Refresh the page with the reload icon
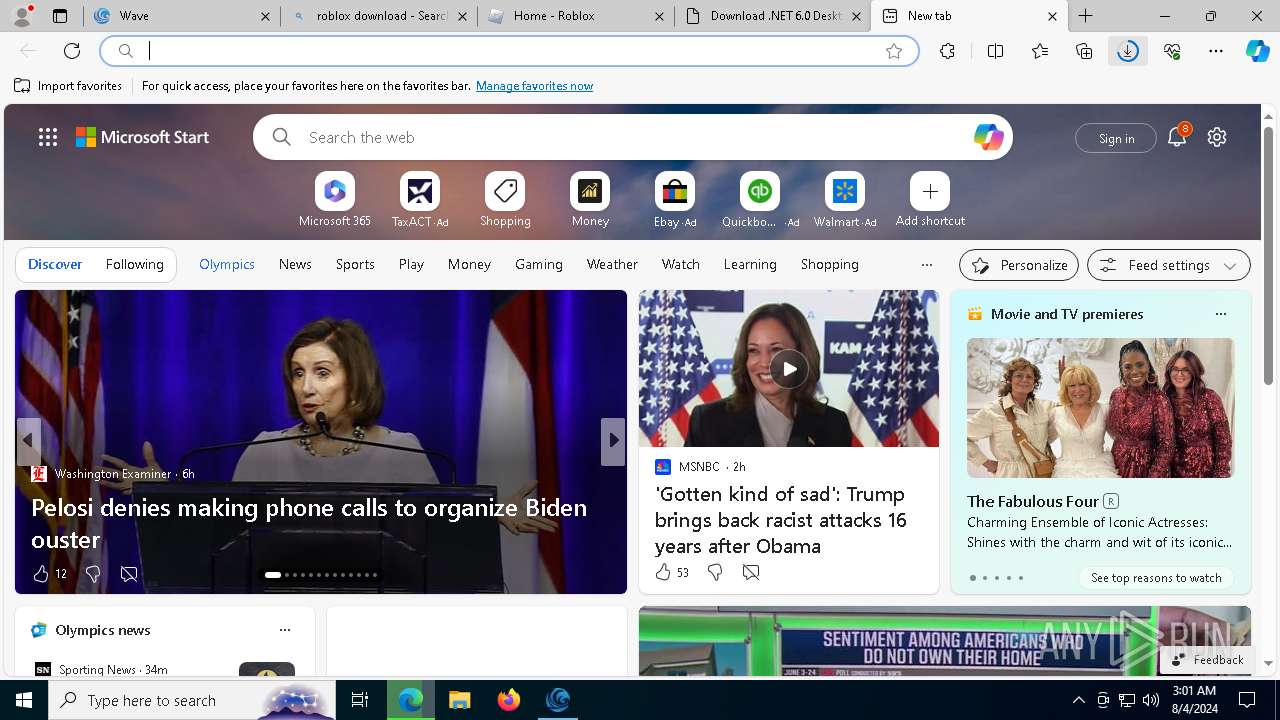The width and height of the screenshot is (1280, 720). pos(72,51)
